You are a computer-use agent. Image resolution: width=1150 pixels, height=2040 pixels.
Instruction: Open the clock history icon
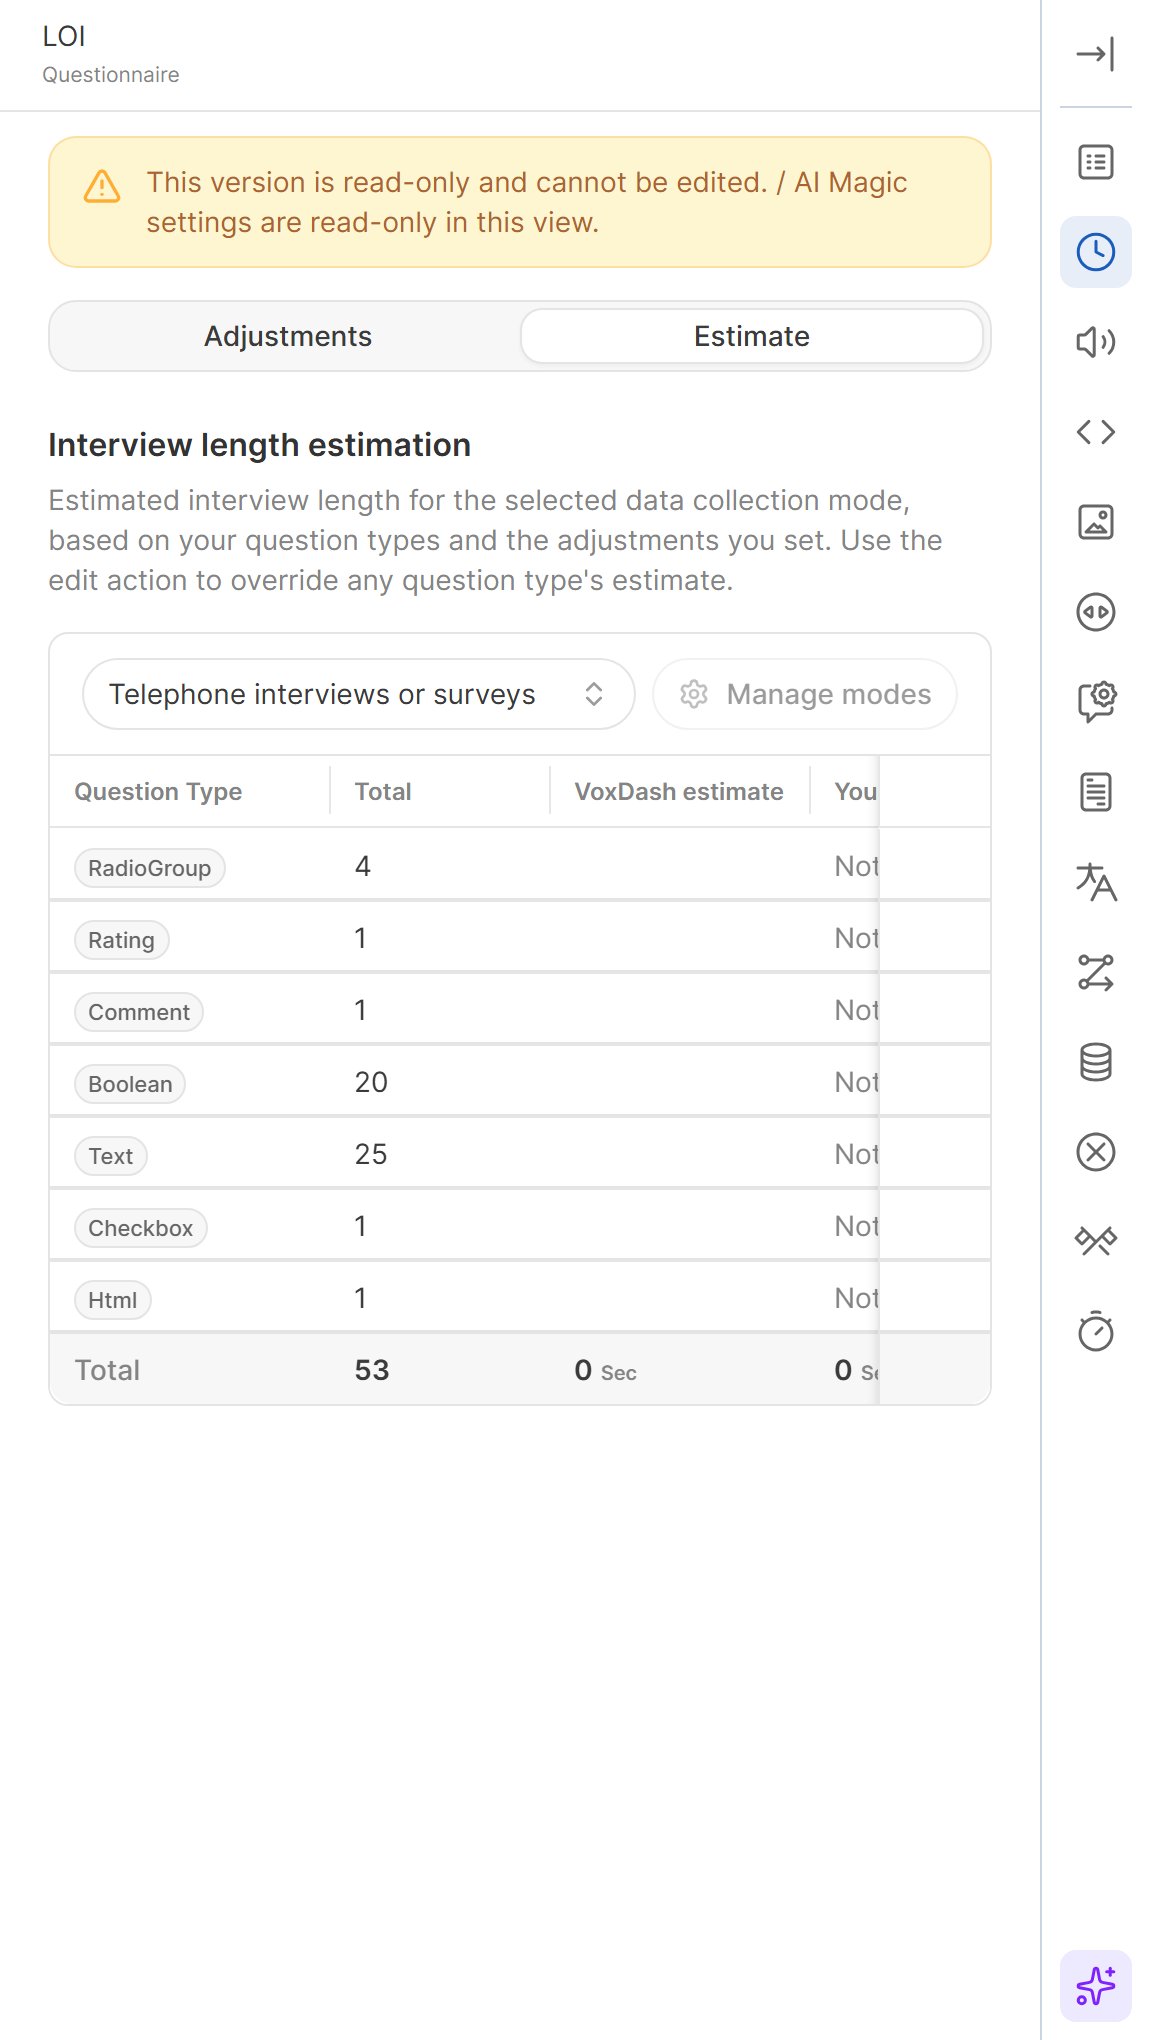[1095, 252]
